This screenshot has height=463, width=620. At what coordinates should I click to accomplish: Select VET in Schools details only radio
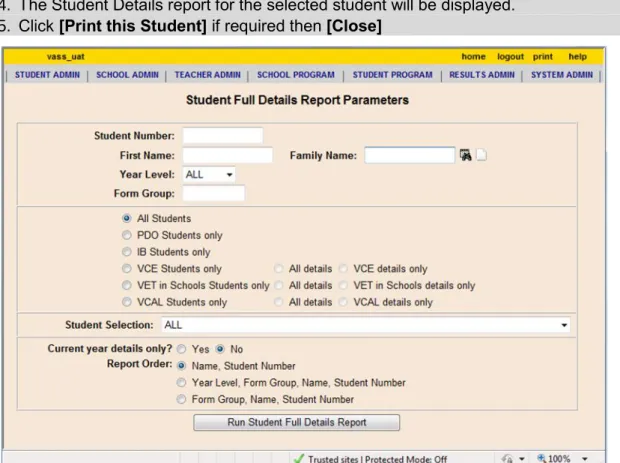(343, 285)
